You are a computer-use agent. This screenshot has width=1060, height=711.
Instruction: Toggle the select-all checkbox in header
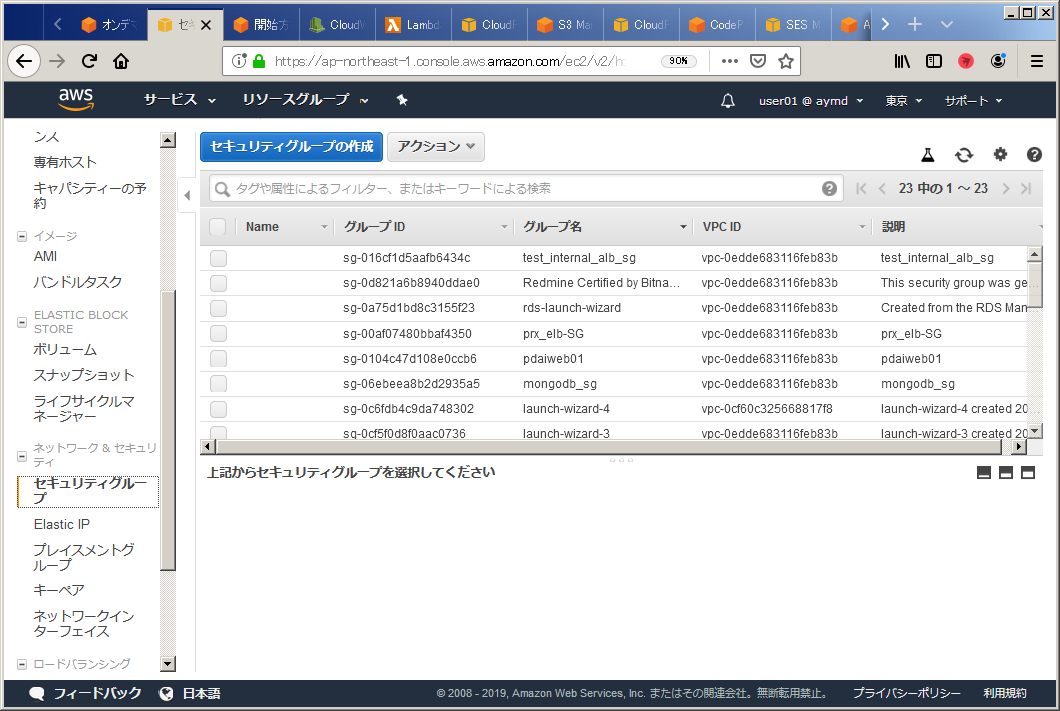tap(218, 227)
